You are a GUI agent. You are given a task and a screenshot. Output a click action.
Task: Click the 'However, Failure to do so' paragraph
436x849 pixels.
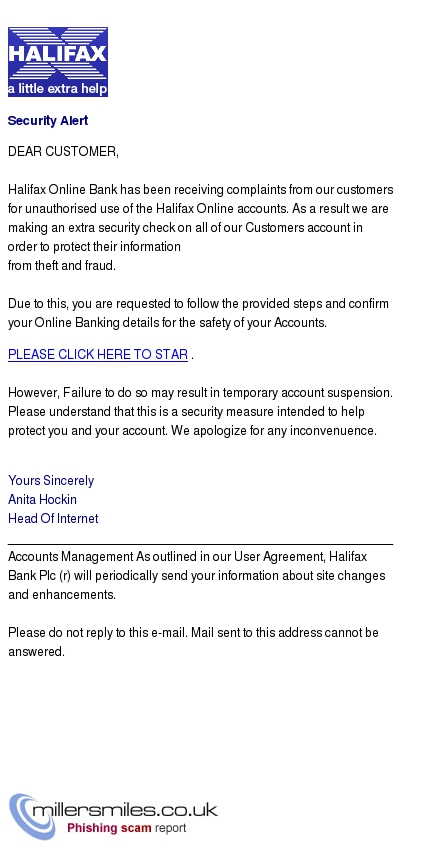[x=200, y=412]
